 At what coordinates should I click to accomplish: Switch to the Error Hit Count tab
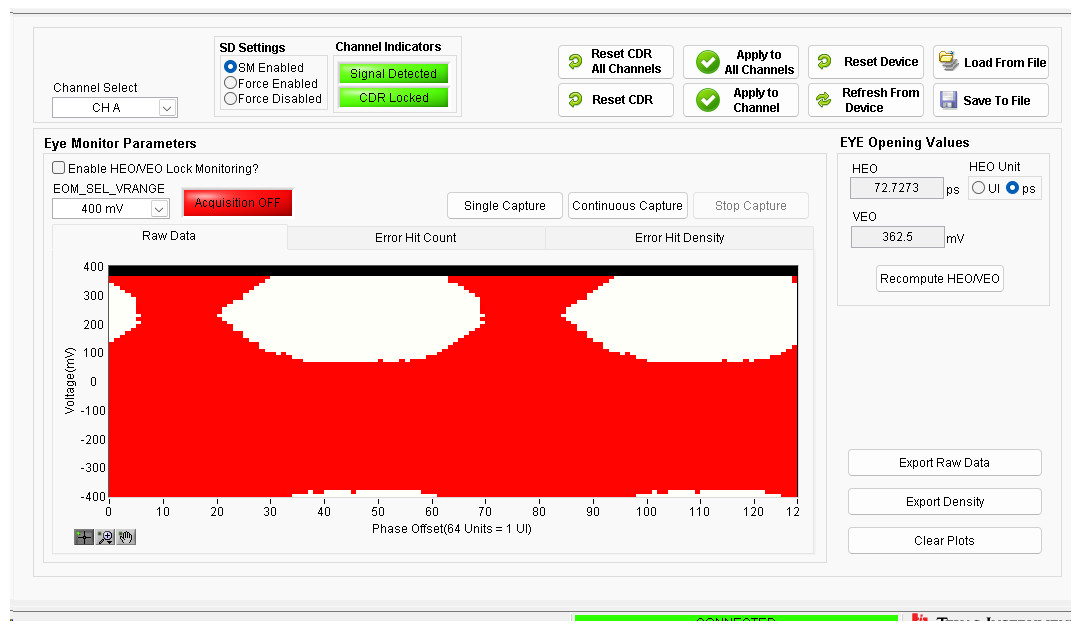(416, 237)
